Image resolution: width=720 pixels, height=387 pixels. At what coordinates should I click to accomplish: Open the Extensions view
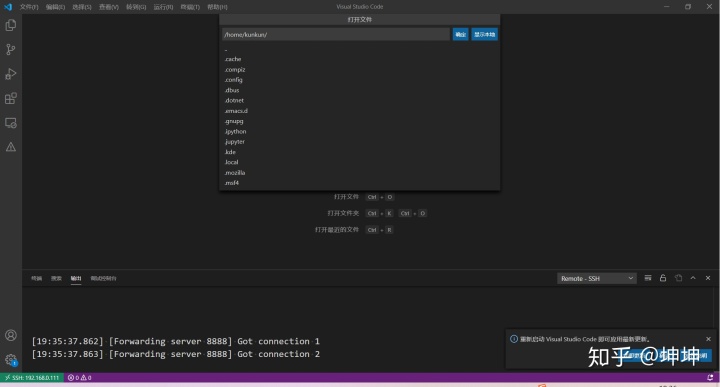coord(11,98)
